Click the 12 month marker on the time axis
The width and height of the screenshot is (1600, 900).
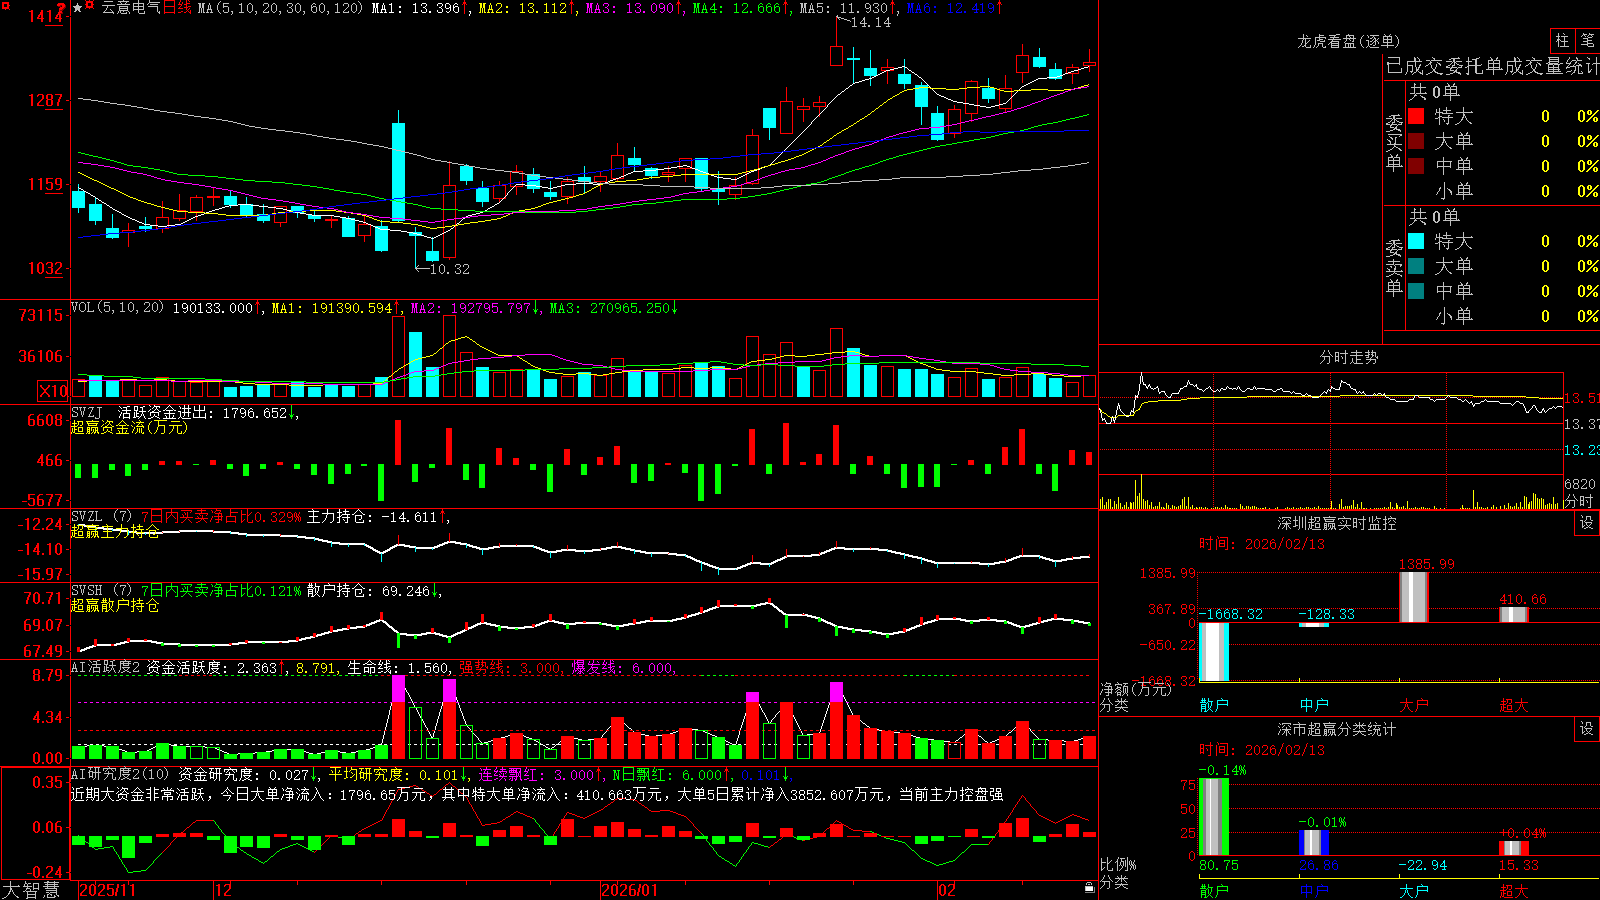pos(224,890)
